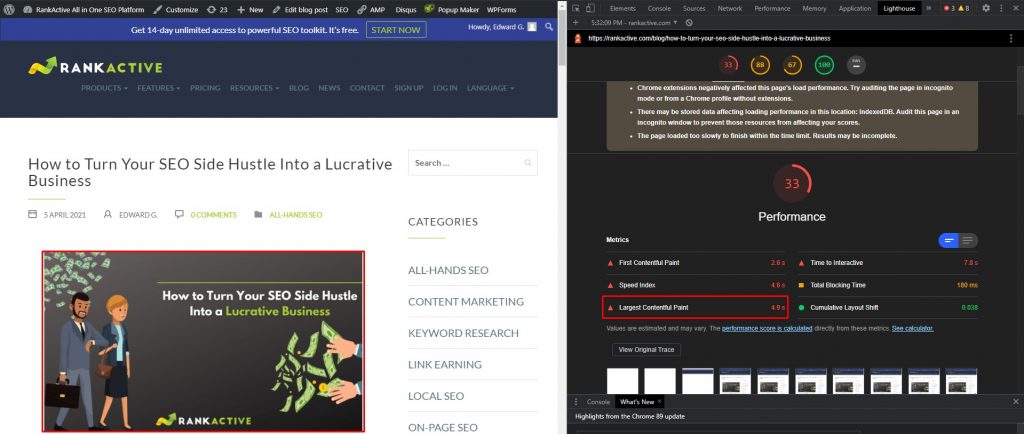Open the LOG IN nav link
The image size is (1024, 434).
pos(445,88)
